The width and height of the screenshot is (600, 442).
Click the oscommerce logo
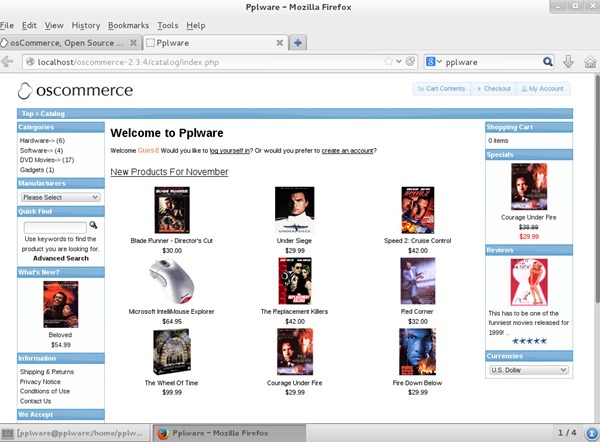tap(75, 91)
